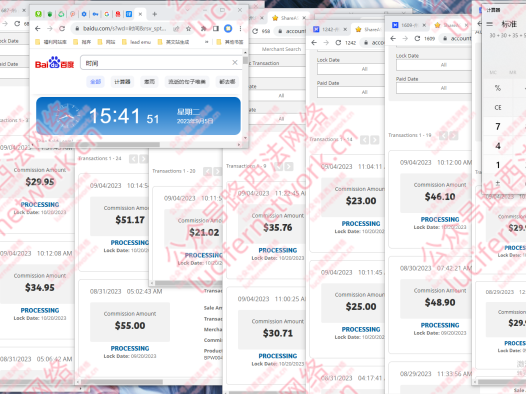Image resolution: width=526 pixels, height=394 pixels.
Task: Switch to the 1242 tab
Action: (329, 30)
